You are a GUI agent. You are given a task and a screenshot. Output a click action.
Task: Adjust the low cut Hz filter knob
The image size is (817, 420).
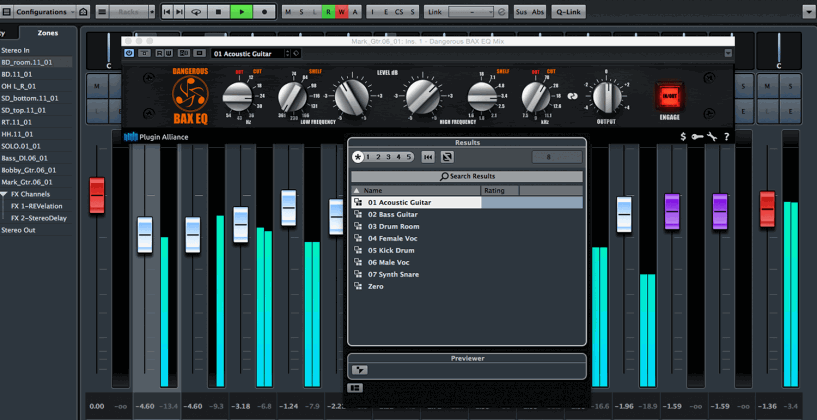tap(238, 97)
